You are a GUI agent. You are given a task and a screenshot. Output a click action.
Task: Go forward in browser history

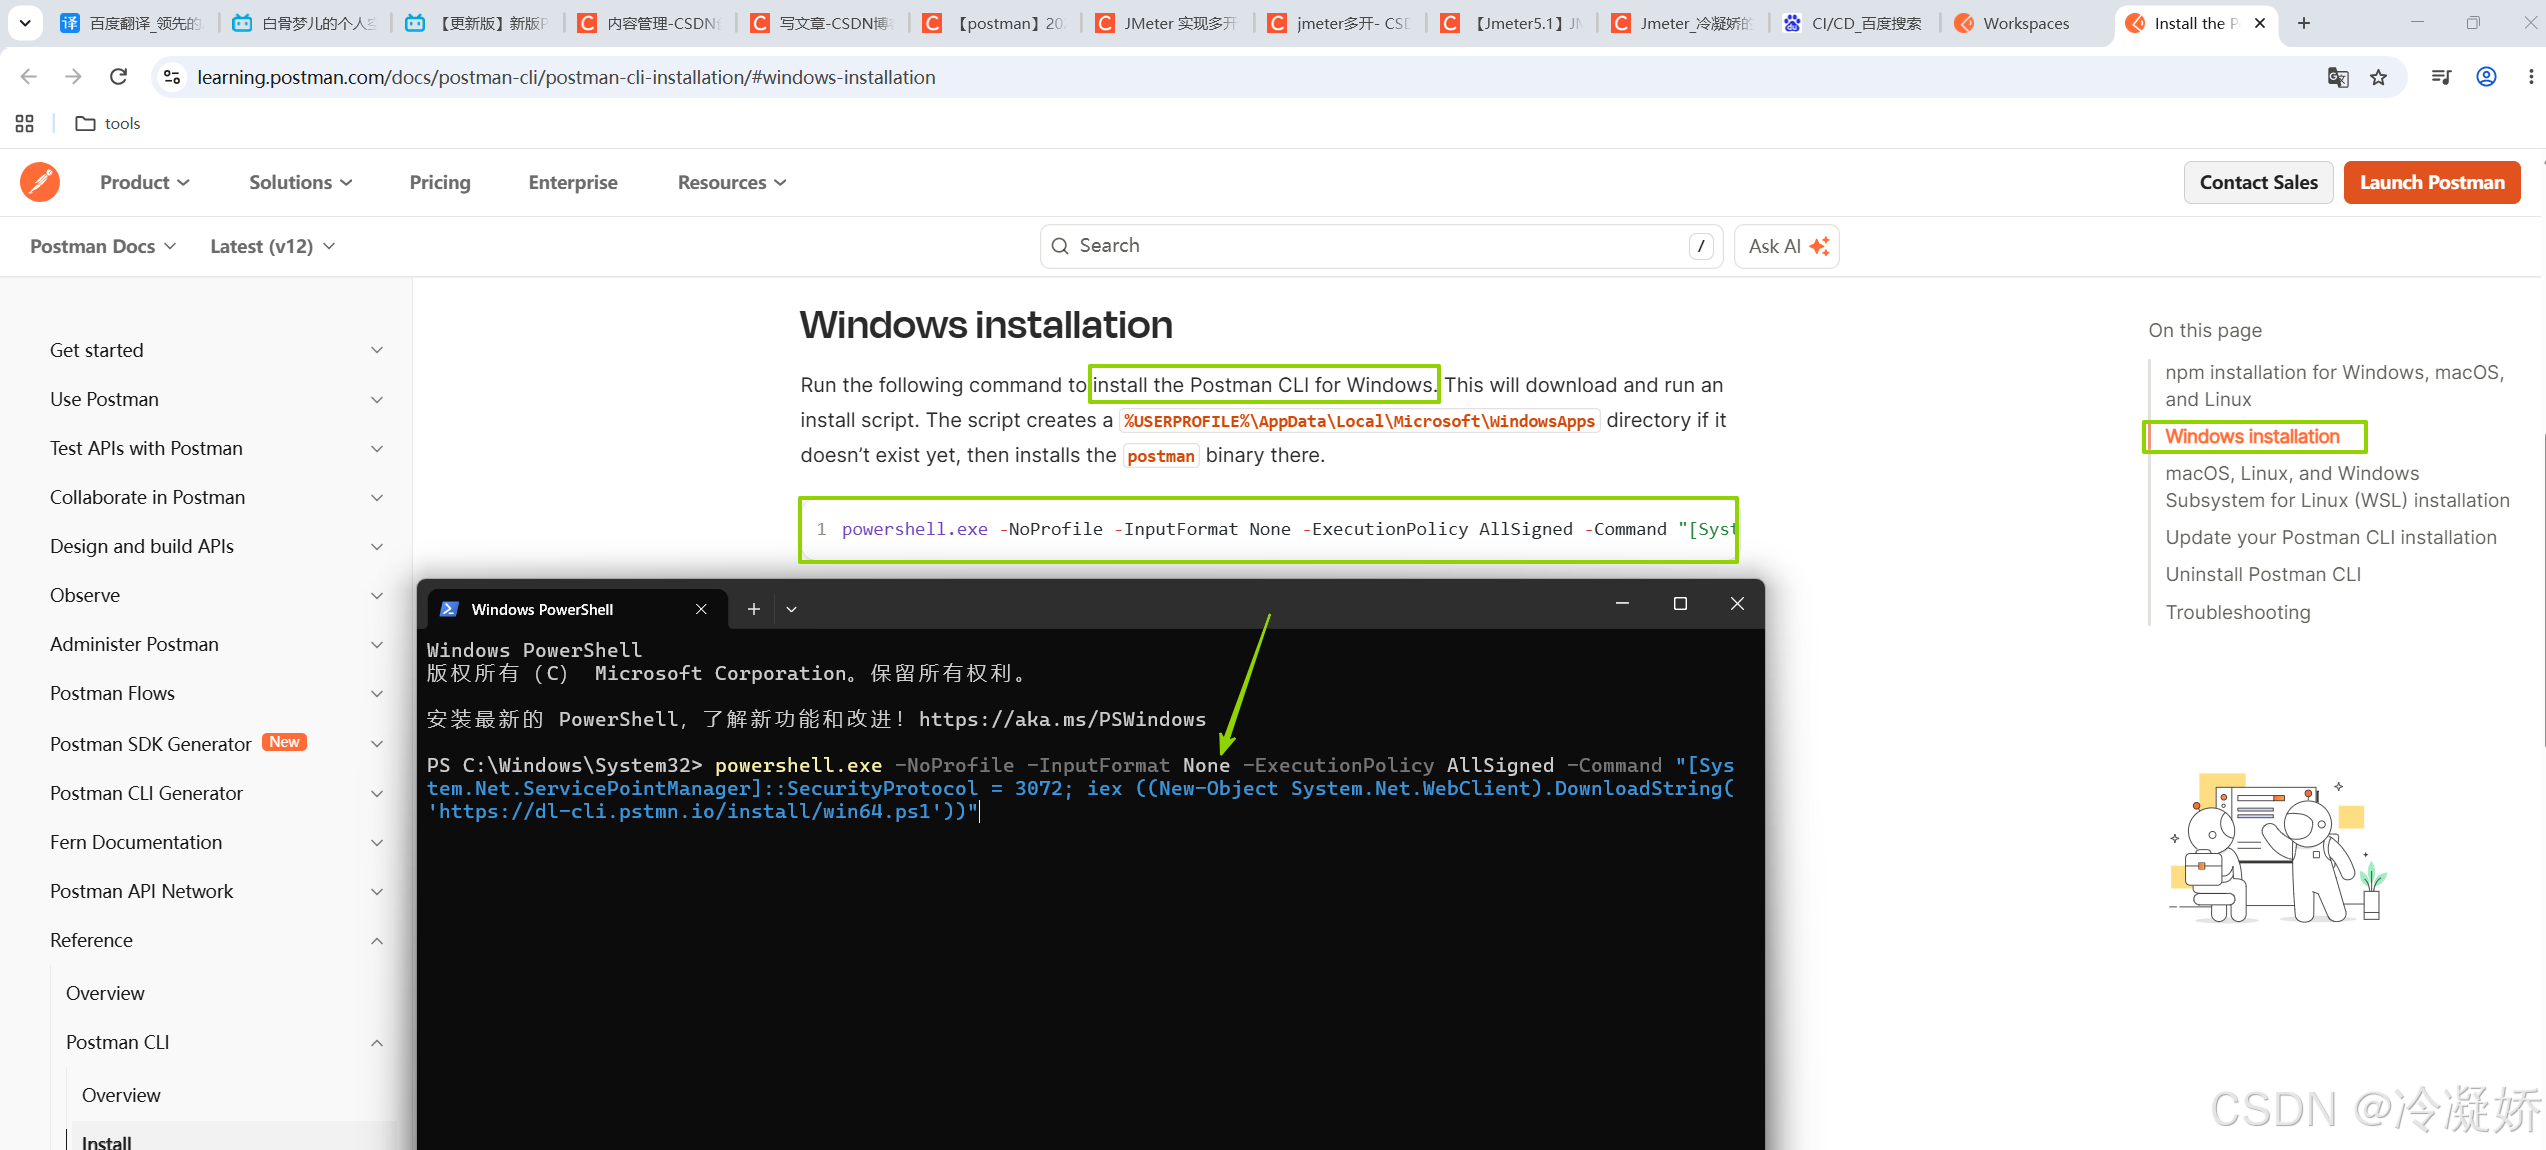pos(73,77)
